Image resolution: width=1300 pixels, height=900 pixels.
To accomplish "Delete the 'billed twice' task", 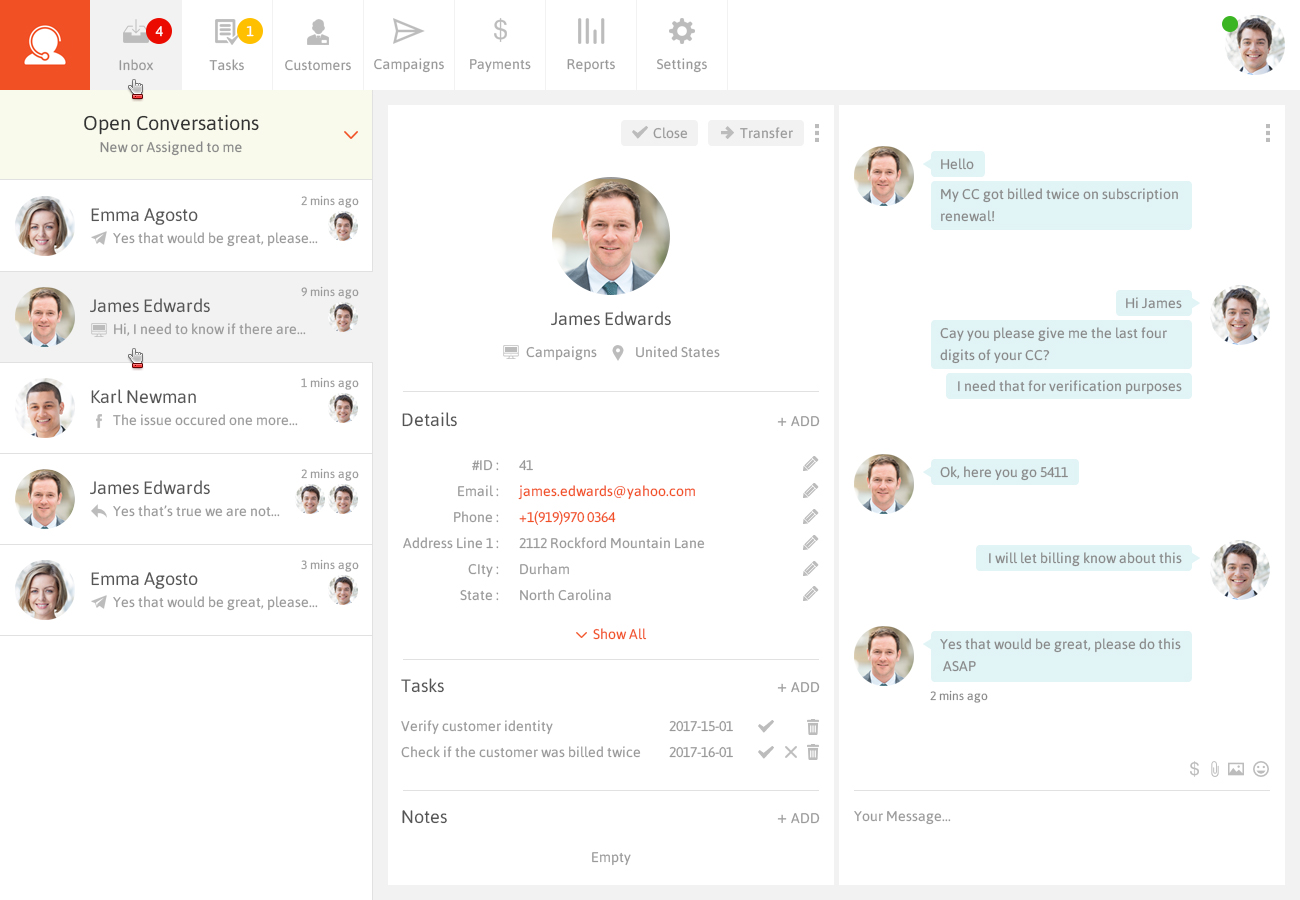I will click(x=813, y=752).
